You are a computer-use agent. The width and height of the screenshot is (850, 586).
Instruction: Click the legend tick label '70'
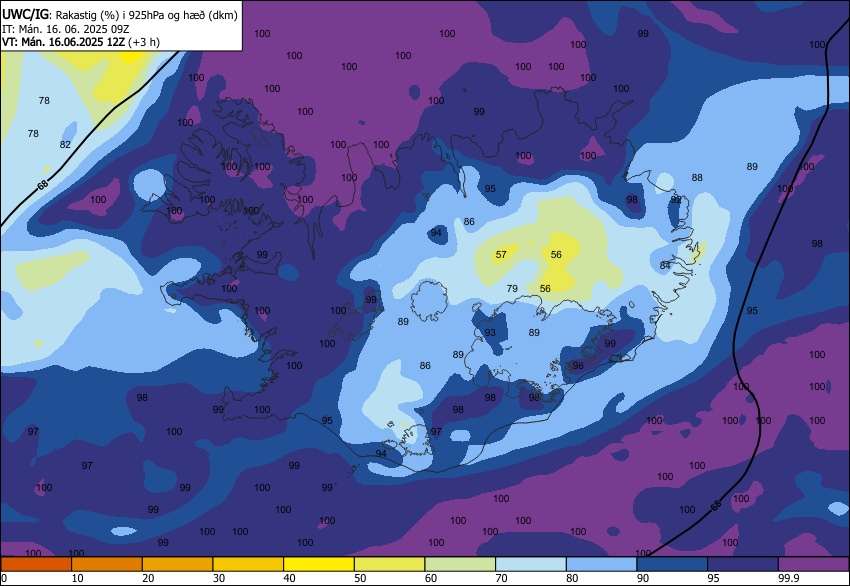click(x=501, y=578)
